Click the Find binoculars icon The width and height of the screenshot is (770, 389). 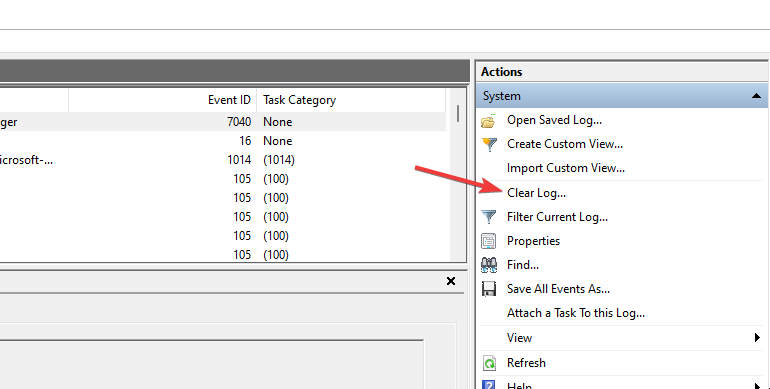pos(489,265)
